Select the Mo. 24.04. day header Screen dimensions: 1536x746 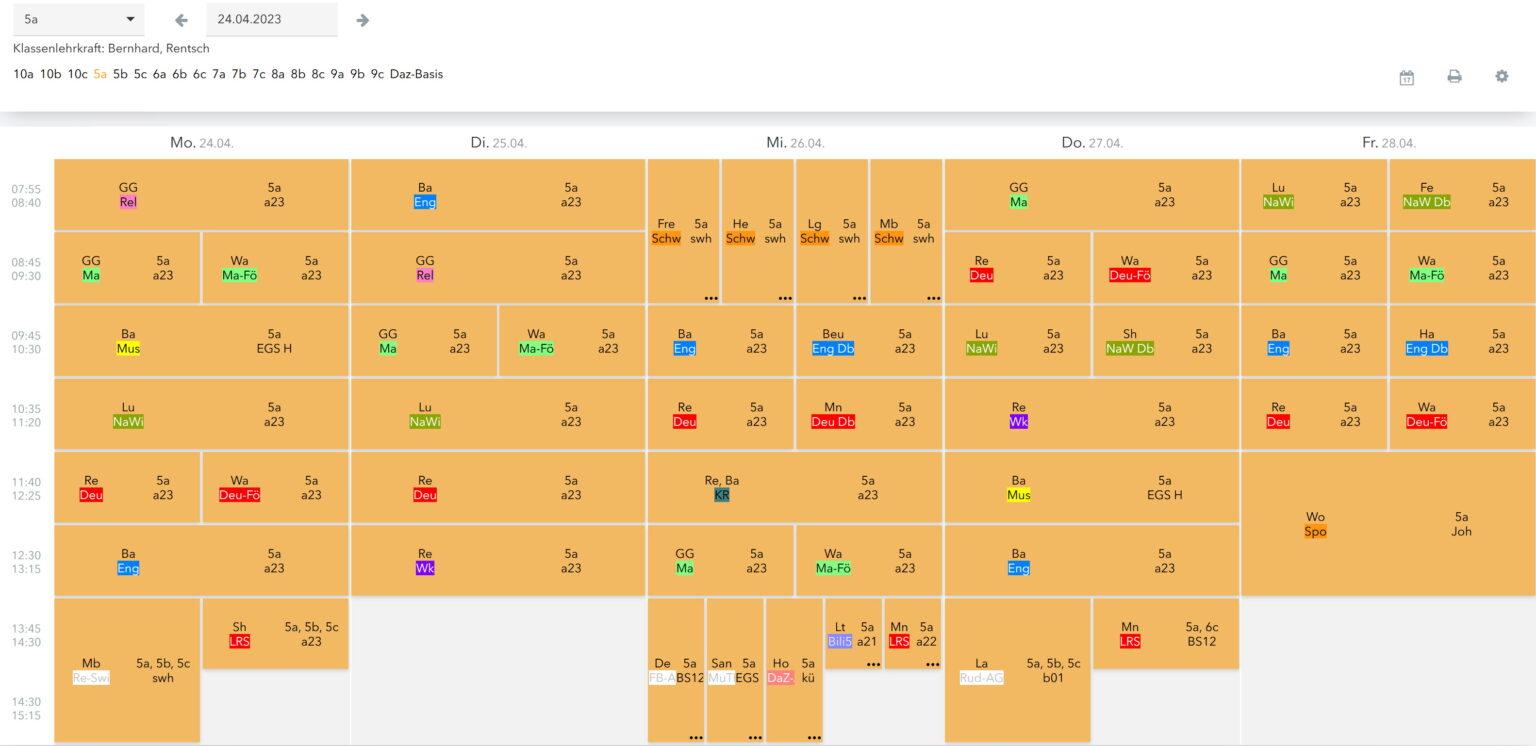202,143
